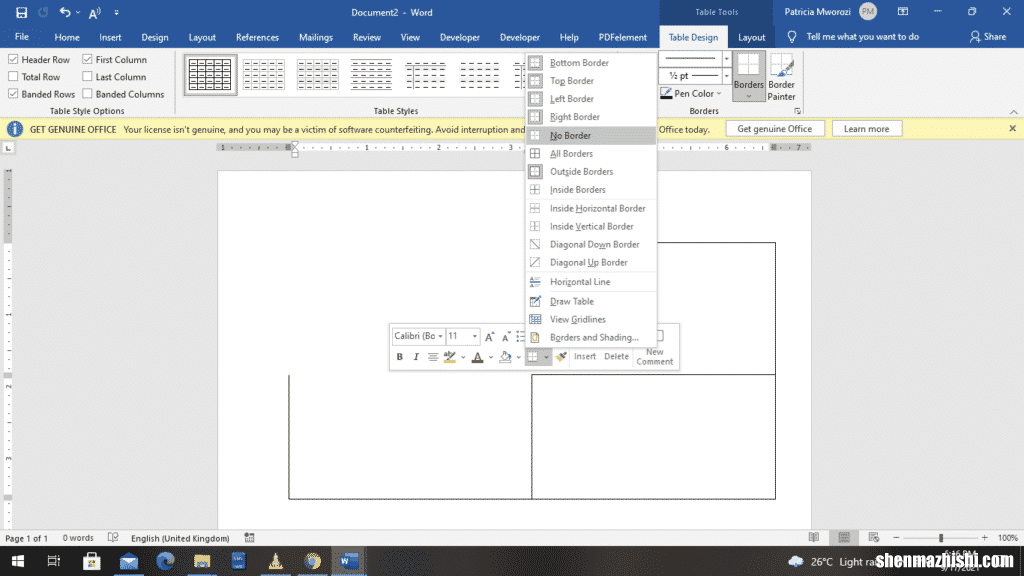The width and height of the screenshot is (1024, 576).
Task: Click the Tell me what you want to do box
Action: click(862, 37)
